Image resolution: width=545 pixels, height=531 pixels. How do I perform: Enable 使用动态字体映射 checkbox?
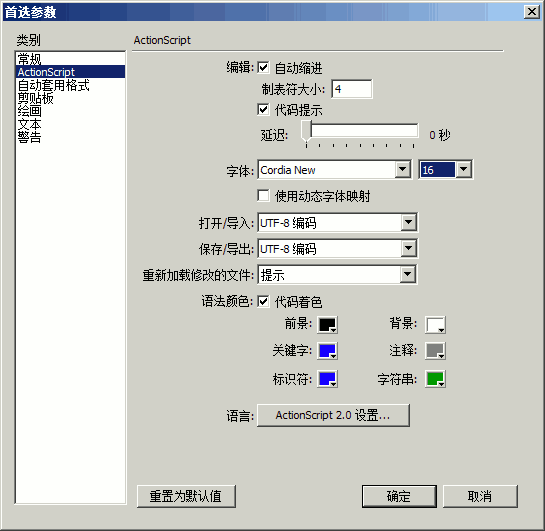tap(263, 195)
